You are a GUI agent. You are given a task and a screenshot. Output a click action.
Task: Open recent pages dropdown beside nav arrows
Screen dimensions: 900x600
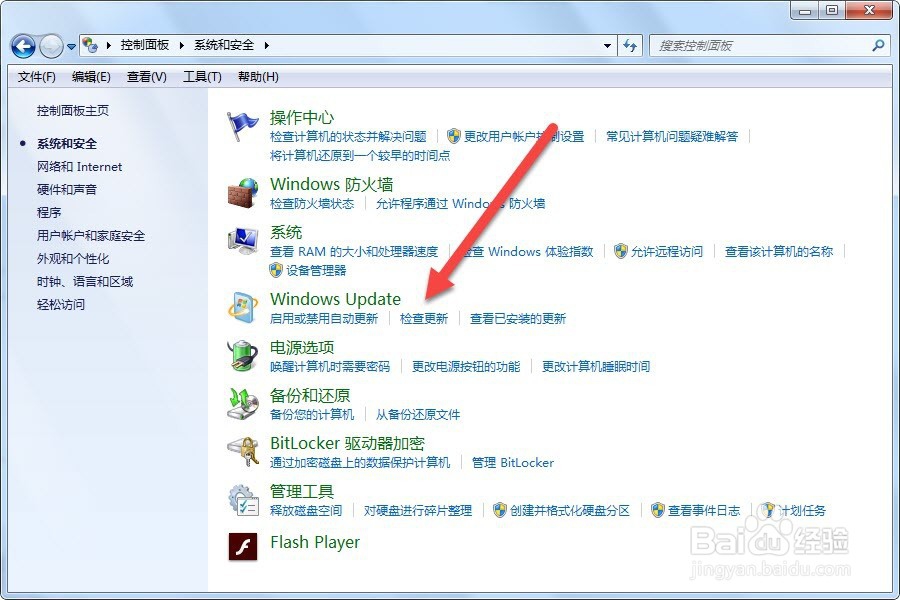coord(71,47)
